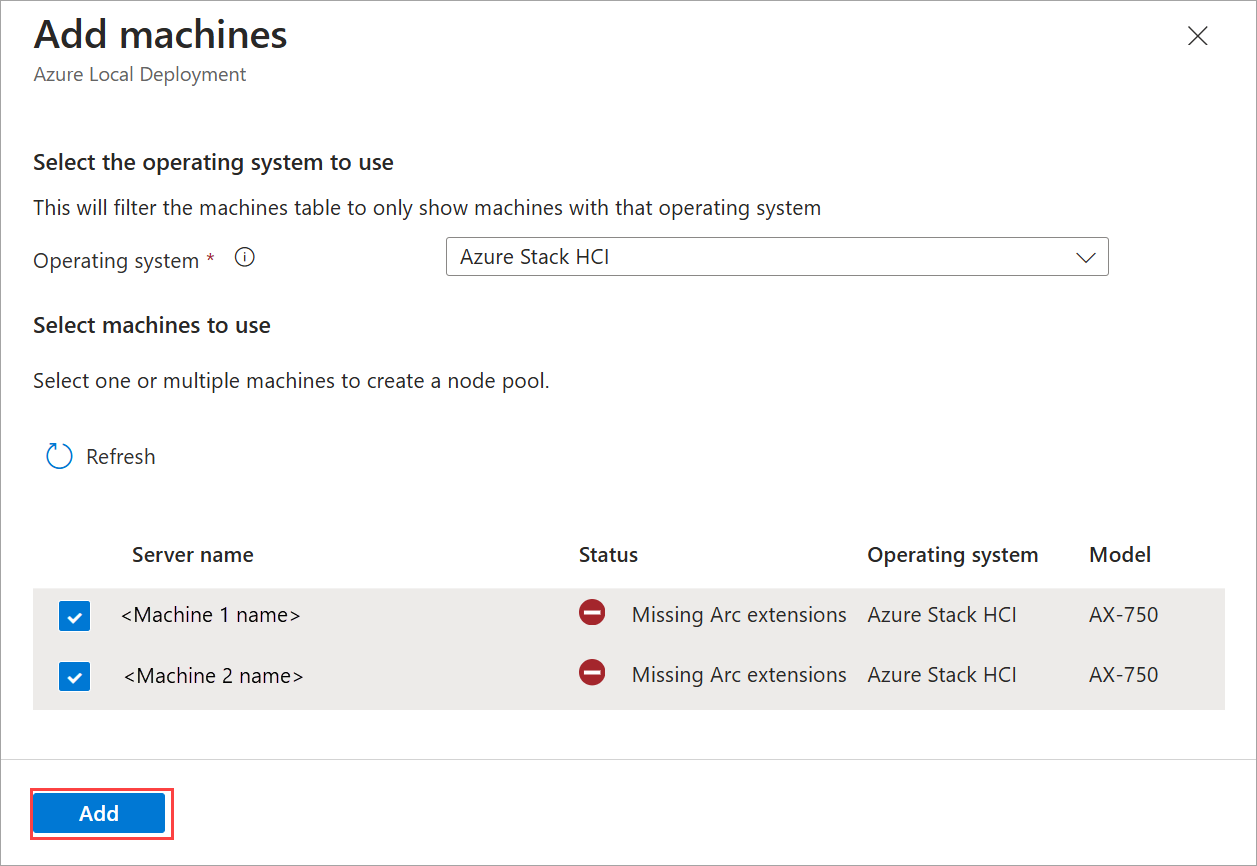Click the Operating system info icon

[x=244, y=258]
